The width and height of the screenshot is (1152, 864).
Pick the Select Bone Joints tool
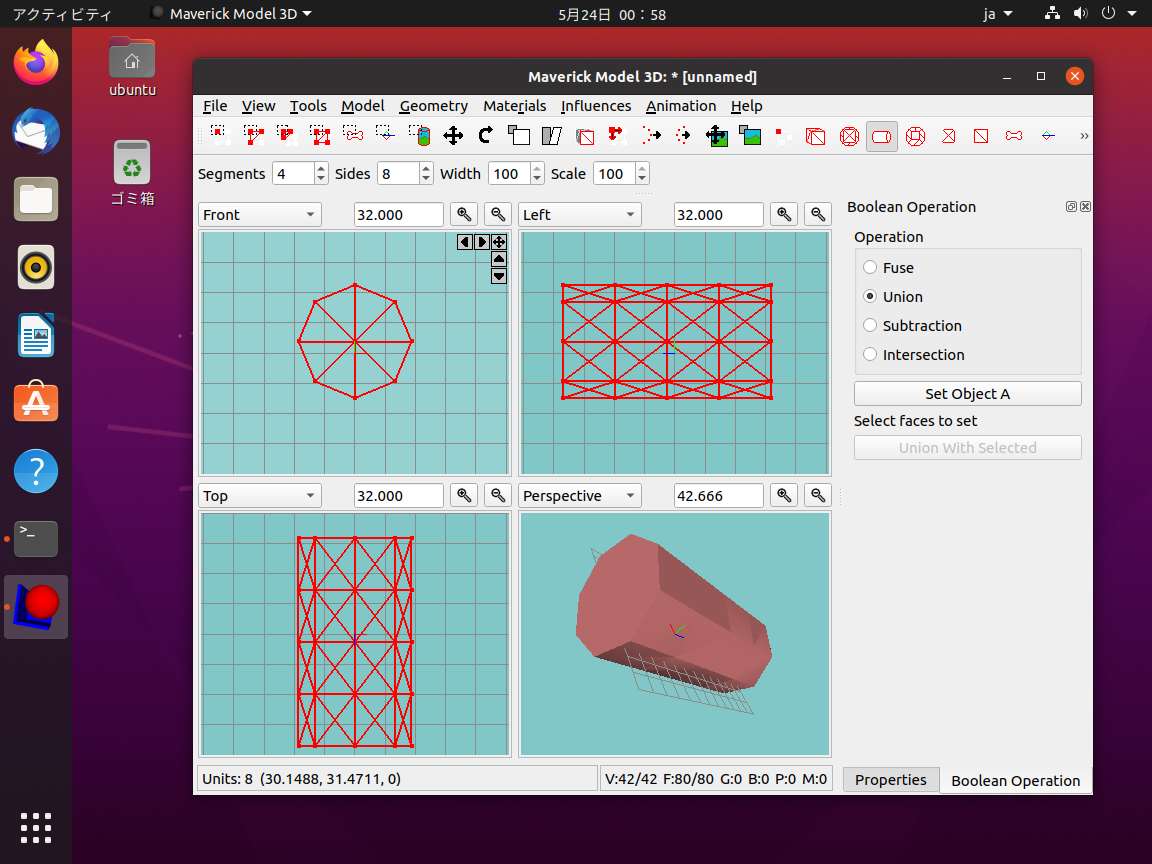point(353,135)
